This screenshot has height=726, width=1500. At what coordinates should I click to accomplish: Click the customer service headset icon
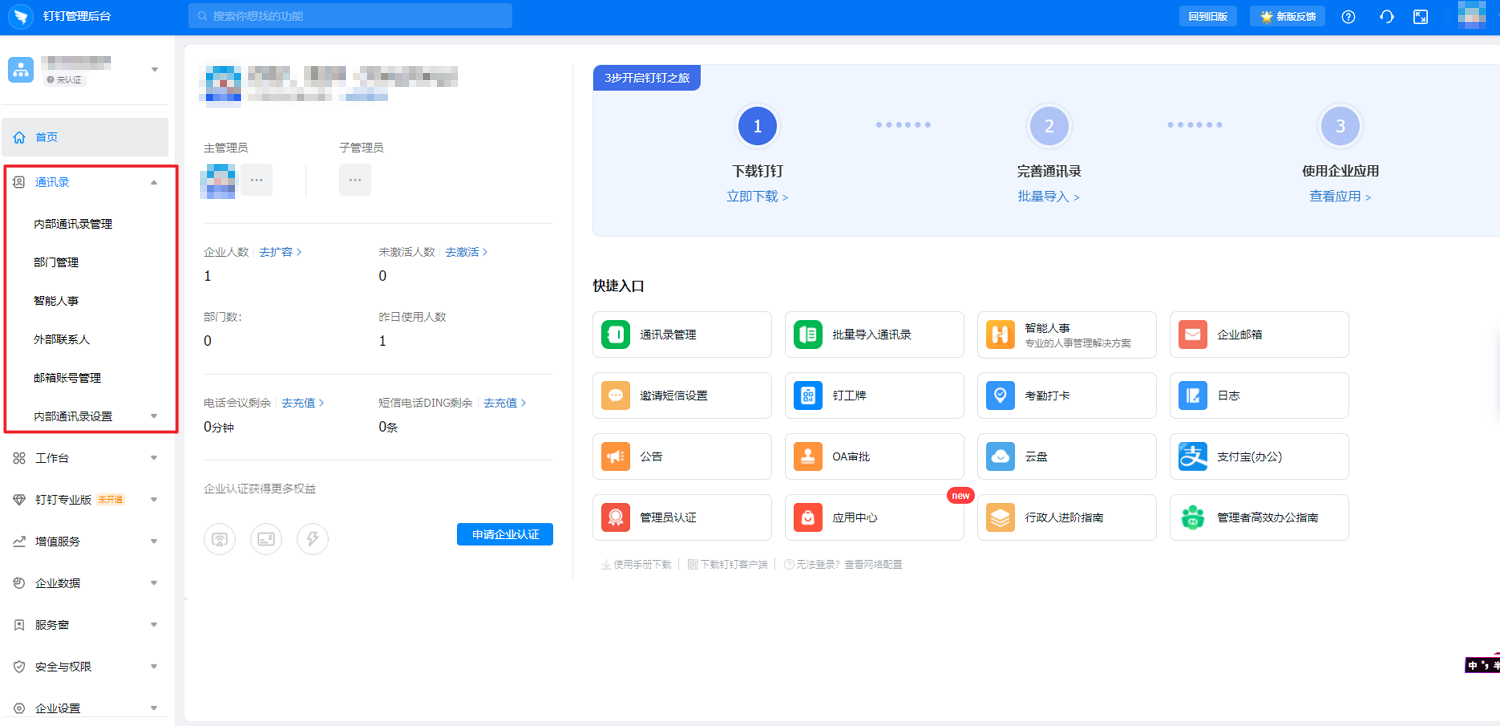coord(1386,16)
